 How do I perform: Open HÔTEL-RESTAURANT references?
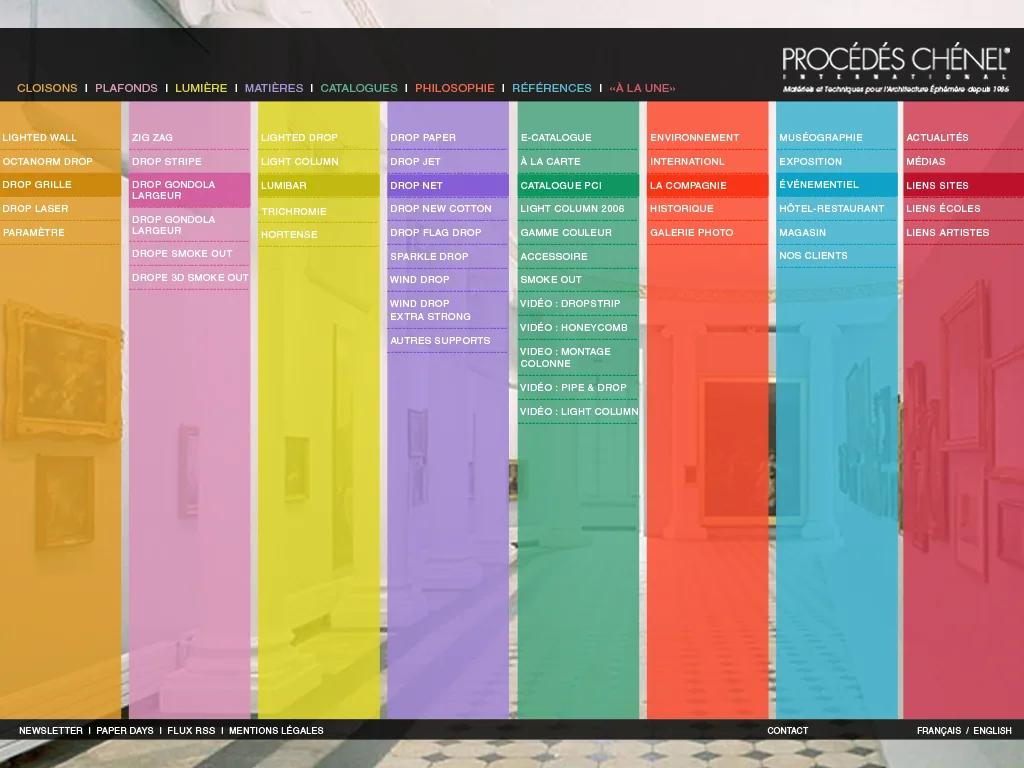pyautogui.click(x=831, y=208)
